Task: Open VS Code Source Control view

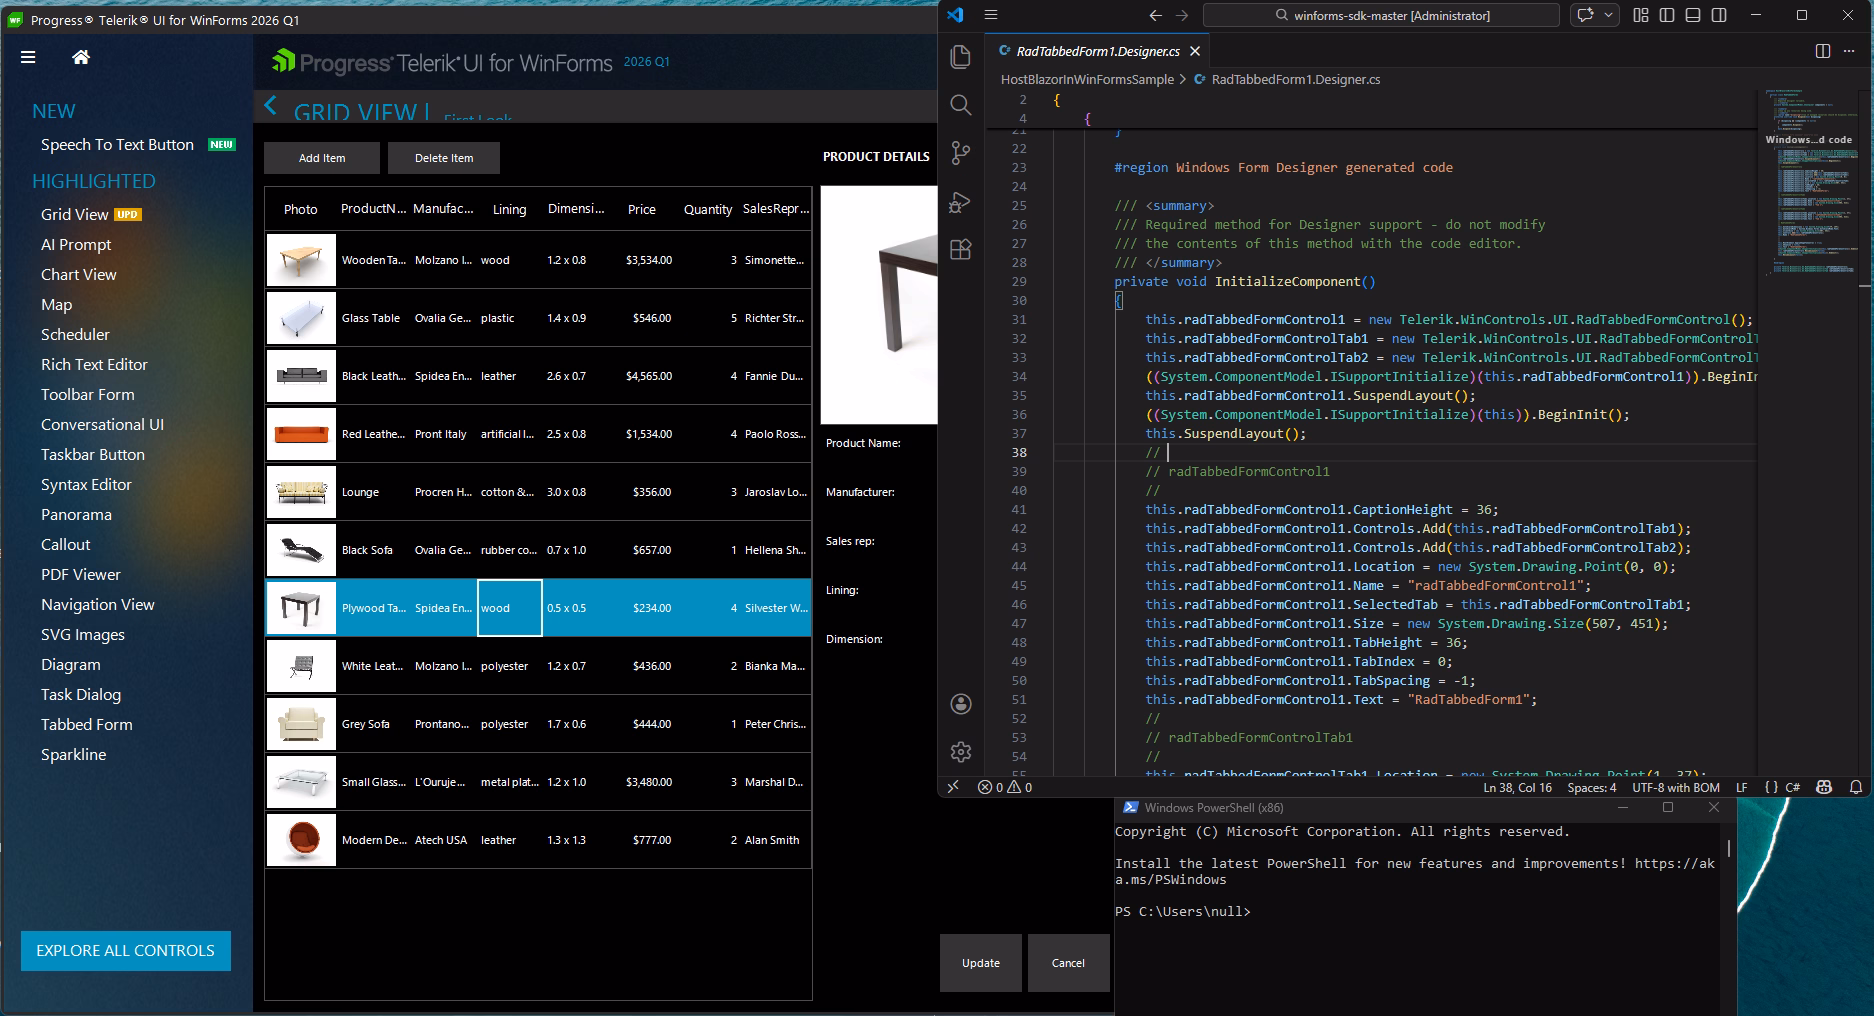Action: (x=961, y=153)
